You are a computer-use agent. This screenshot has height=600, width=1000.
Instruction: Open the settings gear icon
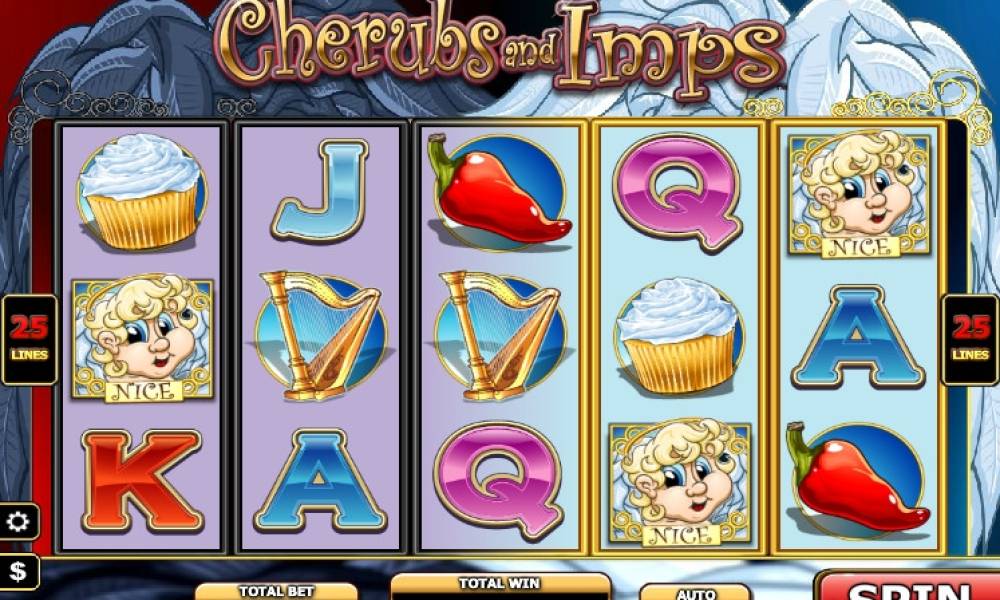[x=18, y=522]
